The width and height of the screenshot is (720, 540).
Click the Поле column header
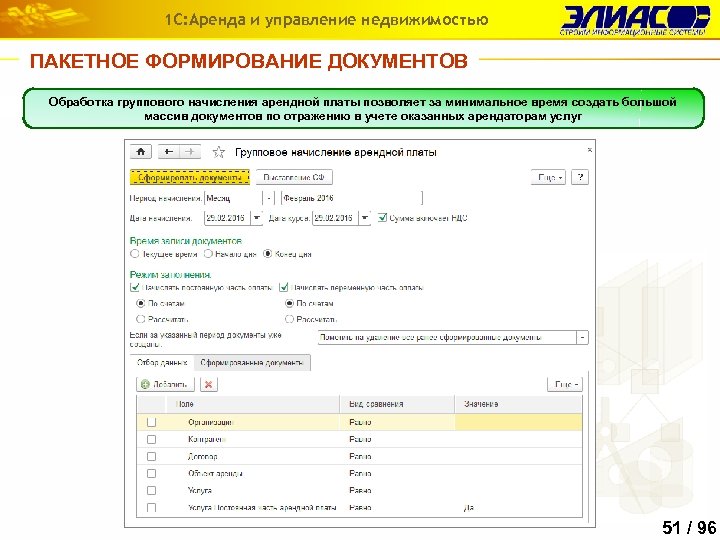click(x=252, y=404)
